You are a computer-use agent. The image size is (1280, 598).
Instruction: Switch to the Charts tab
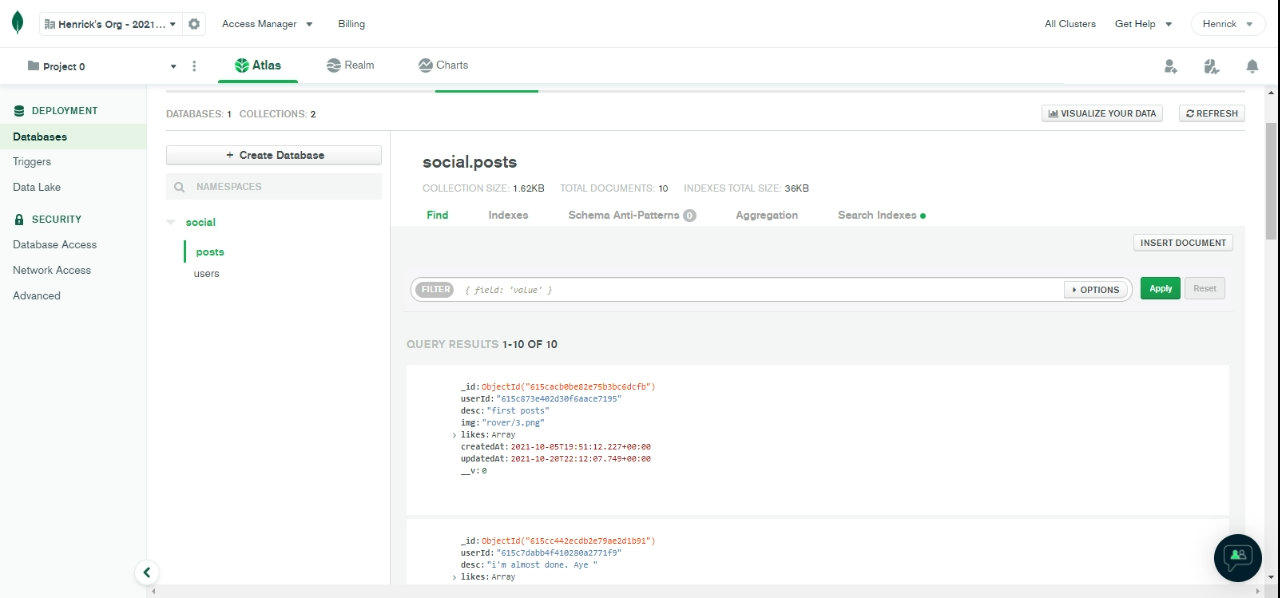(443, 65)
